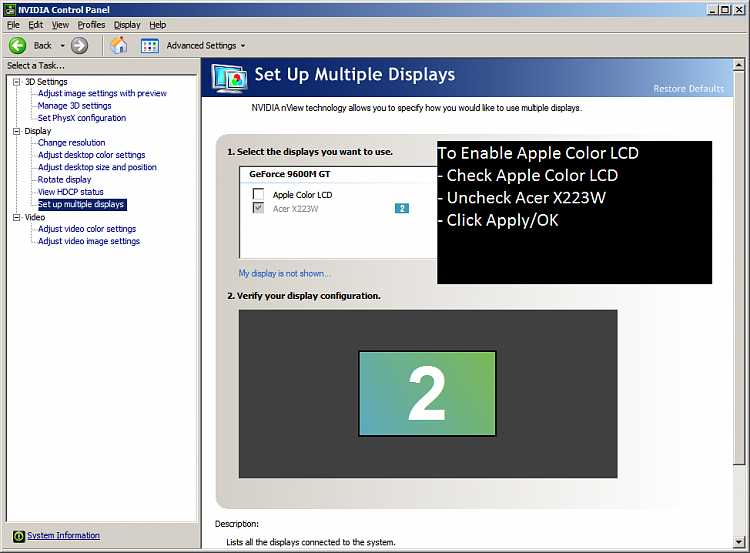Screen dimensions: 750x553
Task: Open the Help menu
Action: point(157,25)
